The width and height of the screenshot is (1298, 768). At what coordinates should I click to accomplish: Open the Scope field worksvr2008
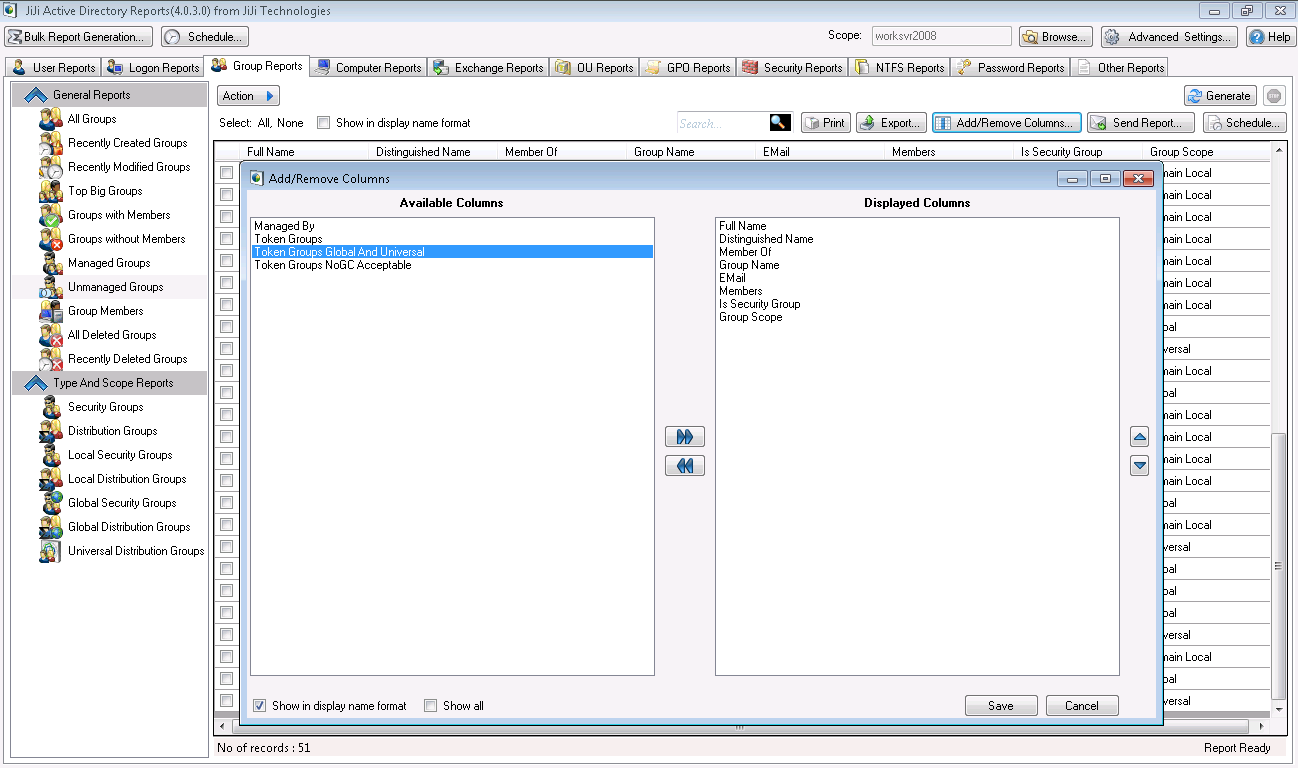pyautogui.click(x=941, y=36)
